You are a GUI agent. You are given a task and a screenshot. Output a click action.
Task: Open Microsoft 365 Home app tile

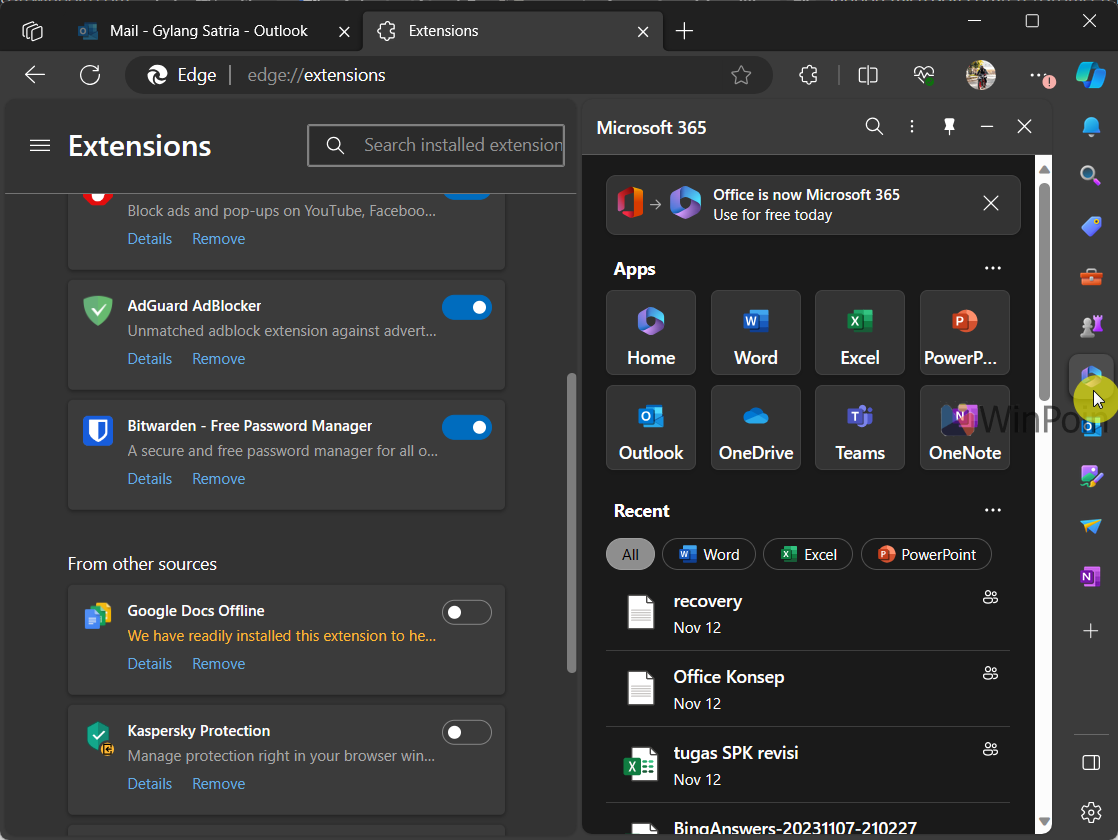pos(651,332)
